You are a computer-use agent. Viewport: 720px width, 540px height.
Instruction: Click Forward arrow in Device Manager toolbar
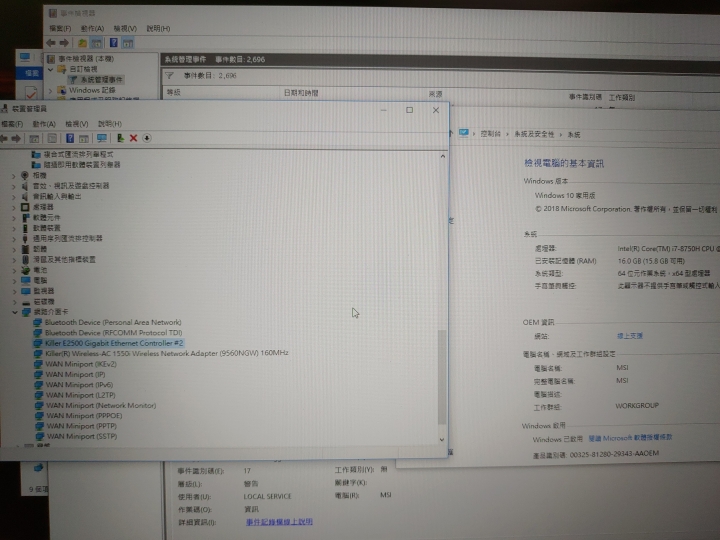click(x=16, y=138)
